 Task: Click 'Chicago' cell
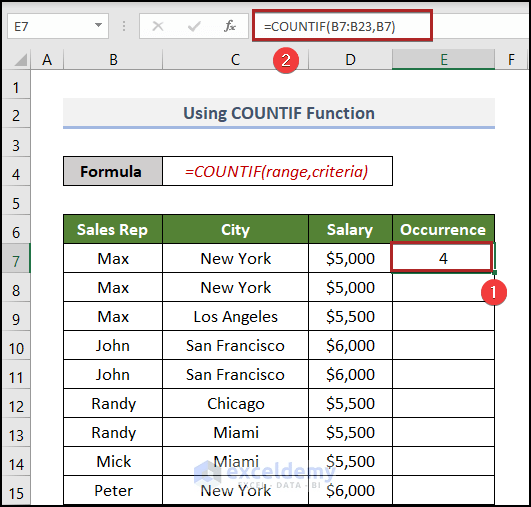(235, 403)
